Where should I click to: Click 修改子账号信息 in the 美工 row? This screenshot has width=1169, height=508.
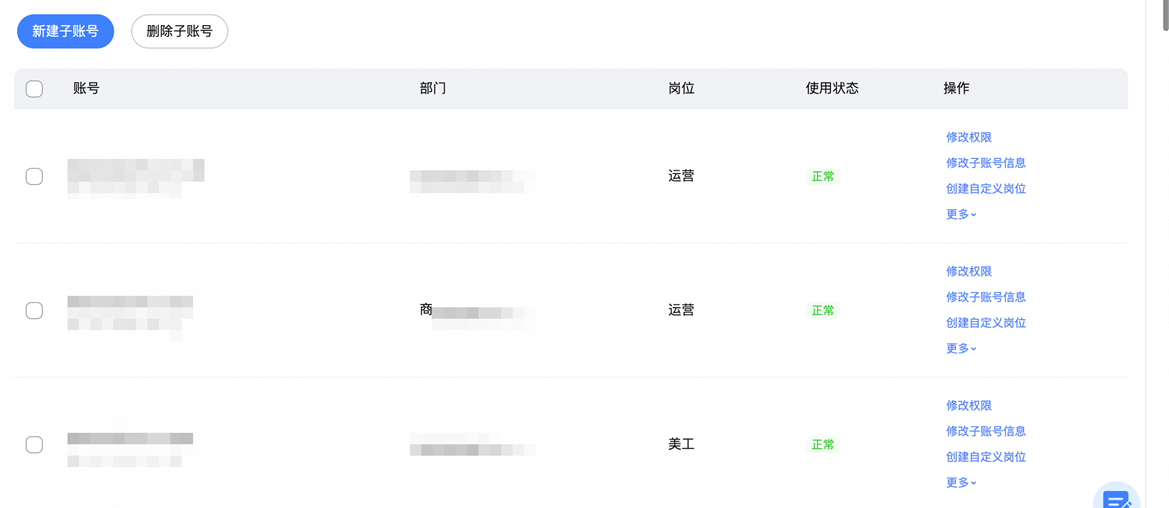[x=986, y=431]
